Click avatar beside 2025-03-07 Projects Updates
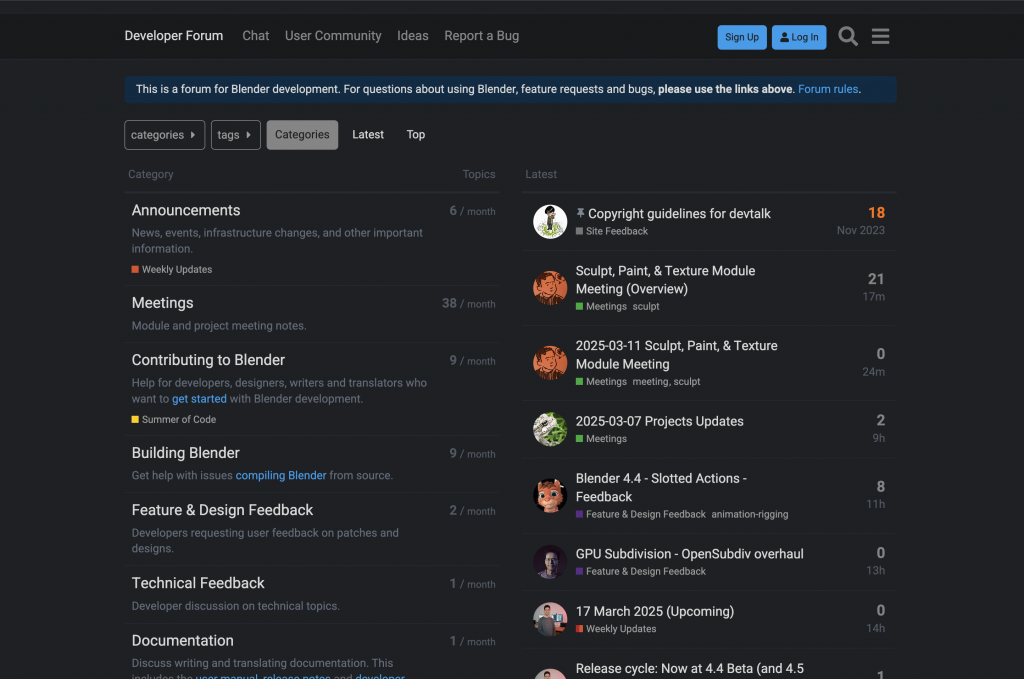Screen dimensions: 1024x679 (x=550, y=429)
